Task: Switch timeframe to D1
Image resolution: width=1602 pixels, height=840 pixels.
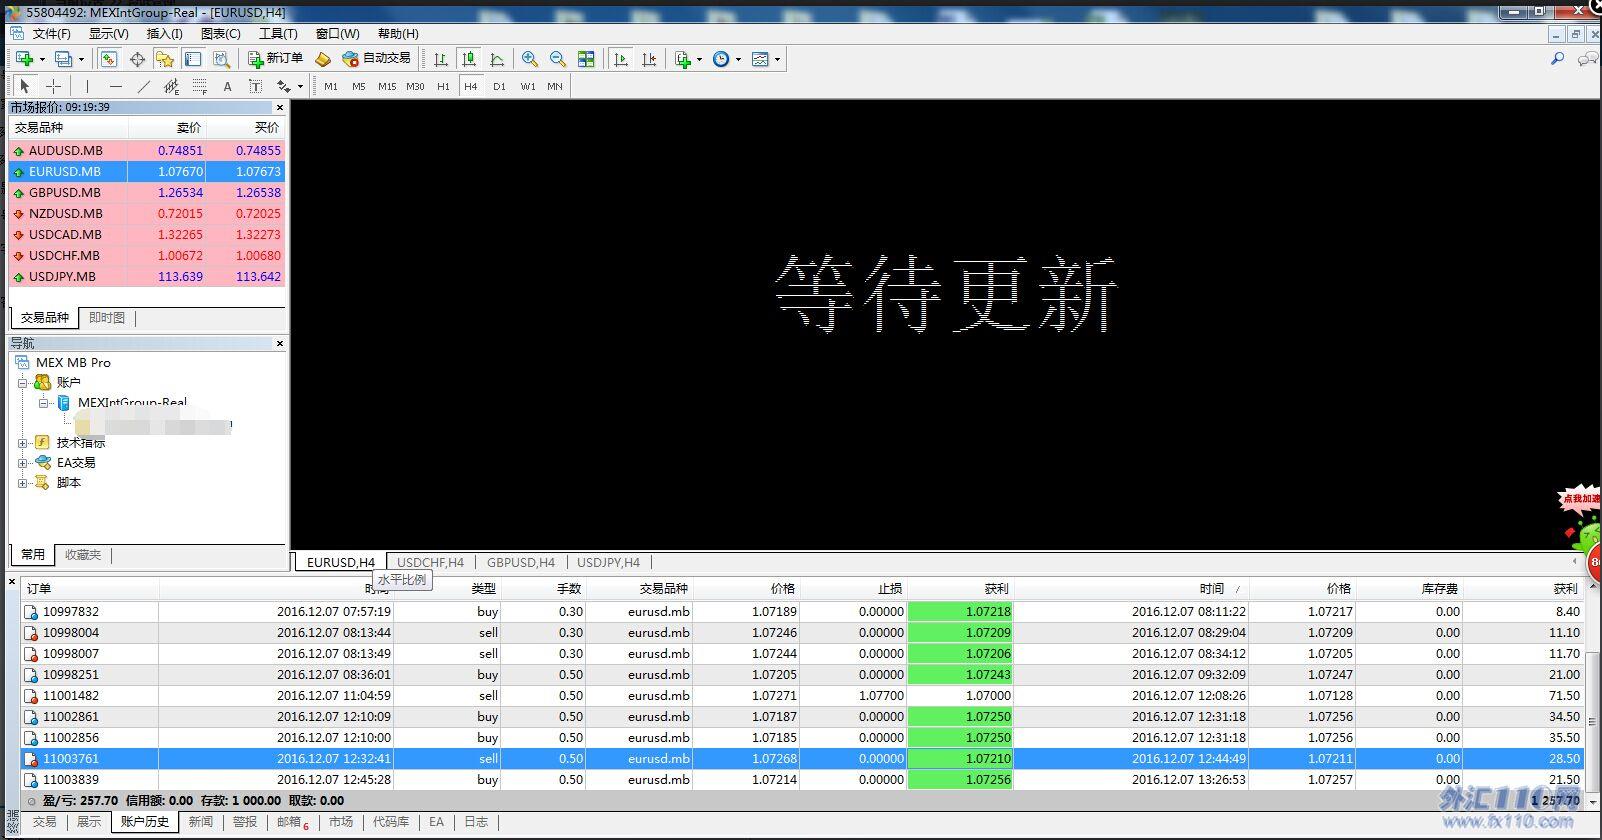Action: point(499,86)
